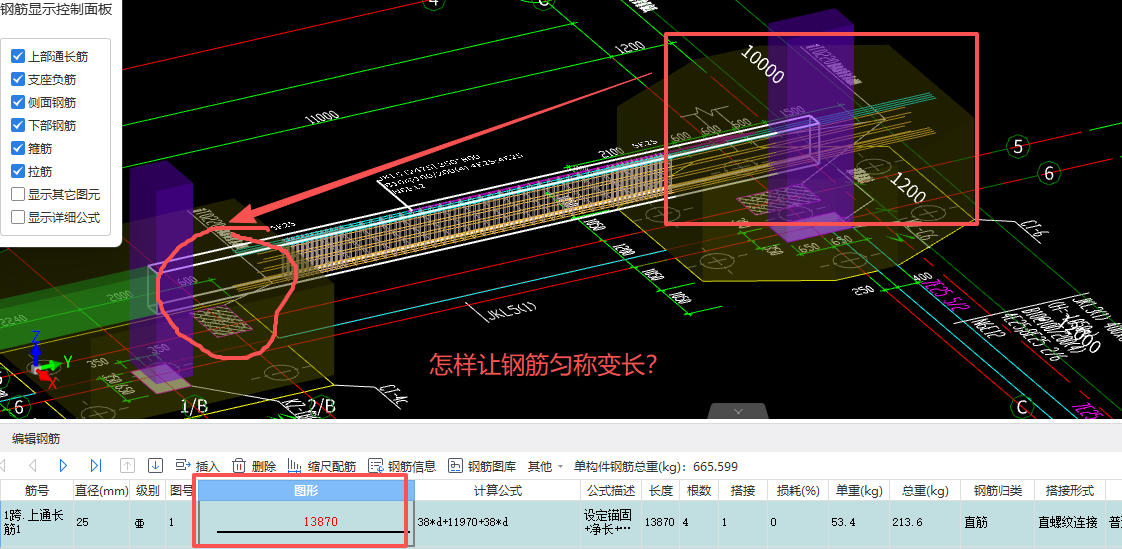Click unit weight cell 53.4
Image resolution: width=1122 pixels, height=549 pixels.
859,523
